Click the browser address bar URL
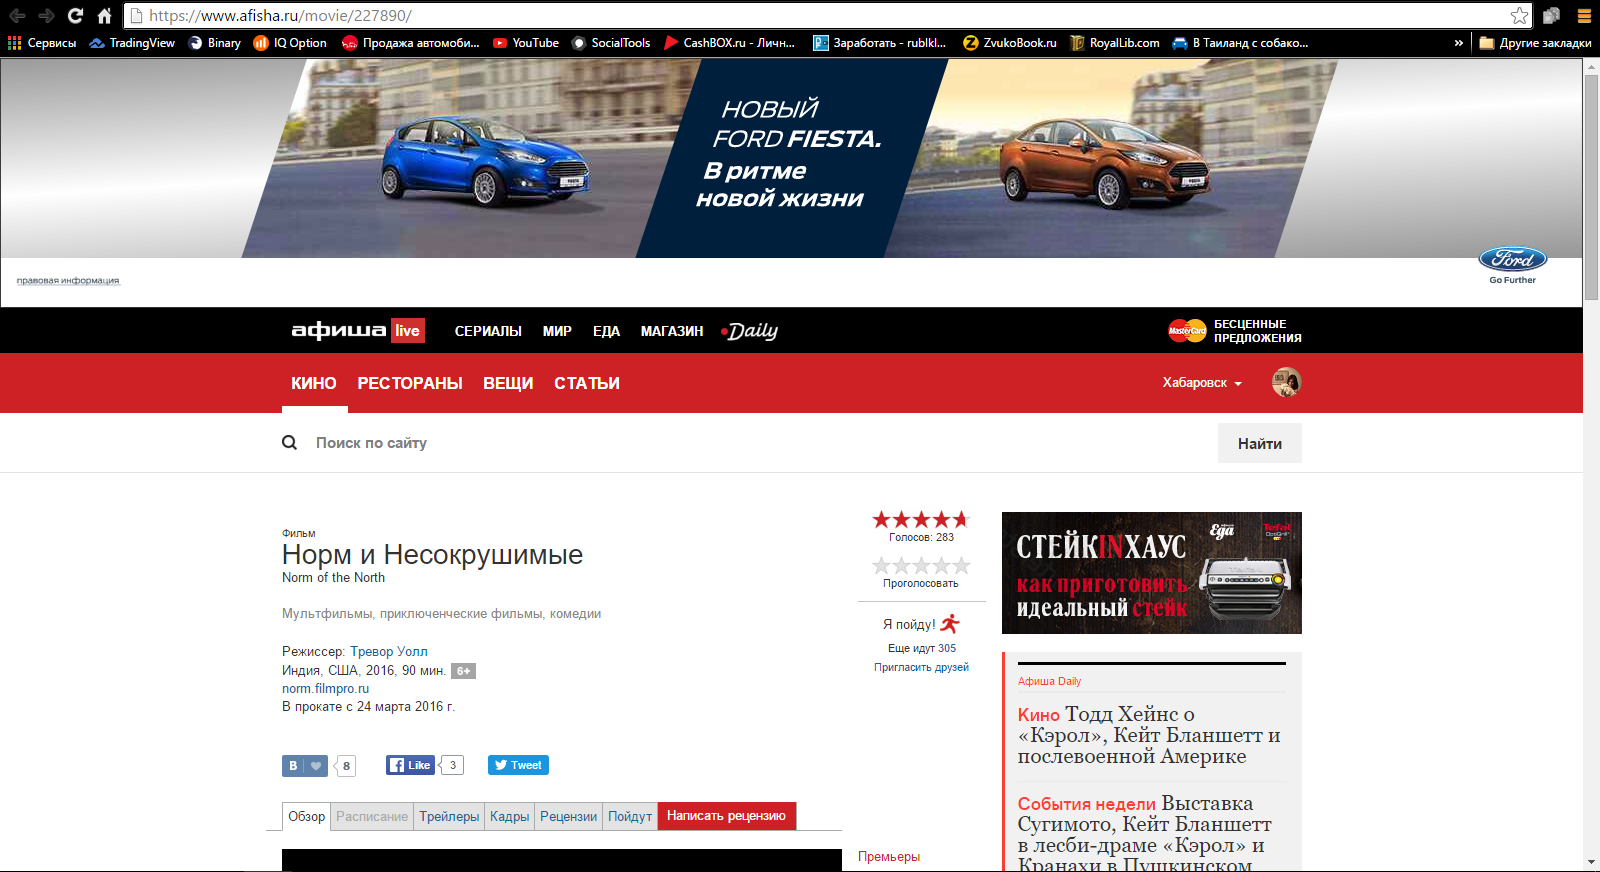Screen dimensions: 1600x872 tap(280, 16)
